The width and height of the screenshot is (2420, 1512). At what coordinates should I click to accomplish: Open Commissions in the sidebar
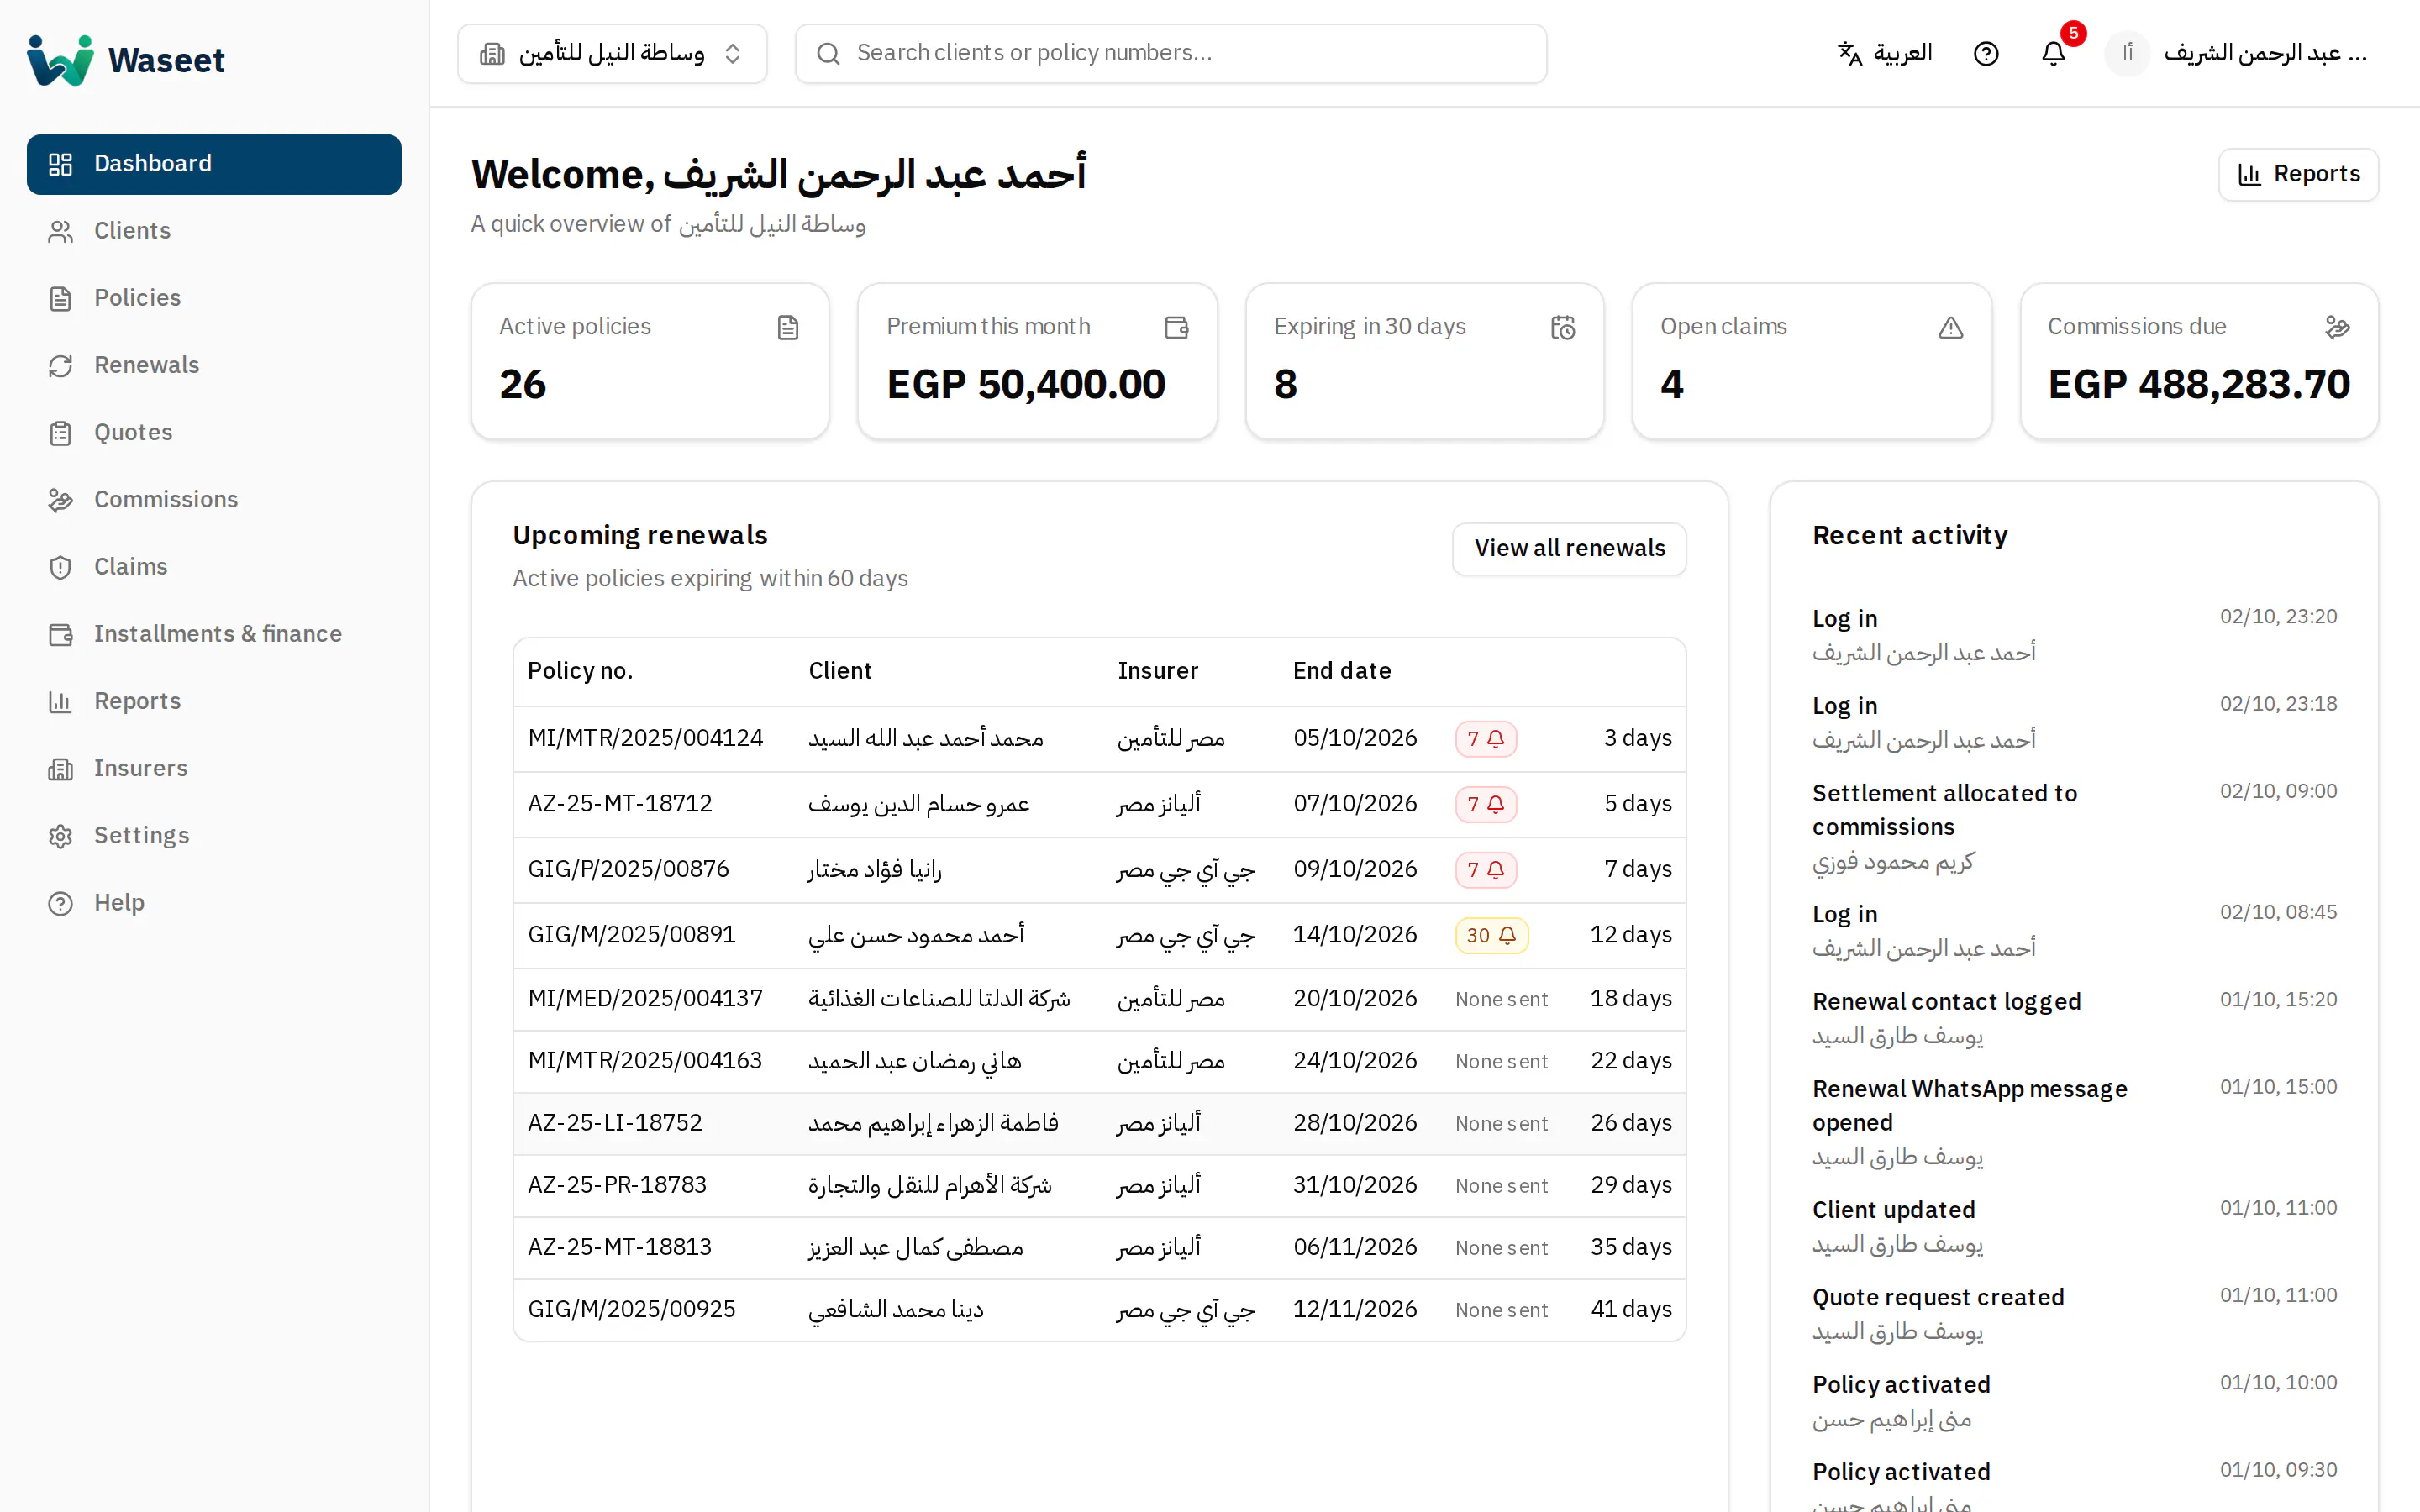click(x=214, y=500)
